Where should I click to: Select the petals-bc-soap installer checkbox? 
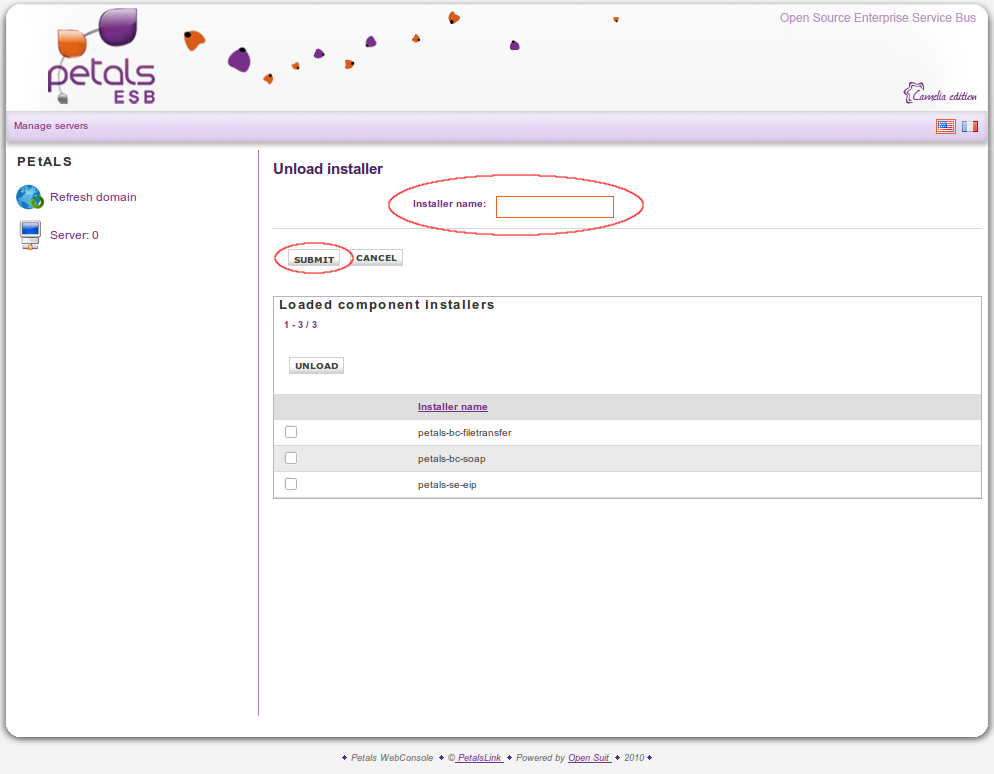pos(291,458)
